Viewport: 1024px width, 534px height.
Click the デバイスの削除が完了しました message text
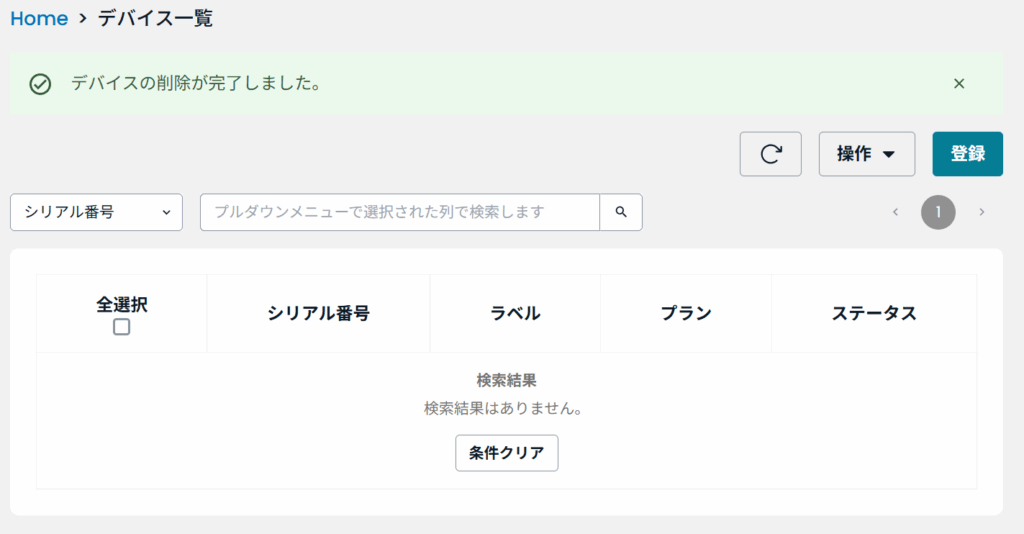tap(196, 84)
